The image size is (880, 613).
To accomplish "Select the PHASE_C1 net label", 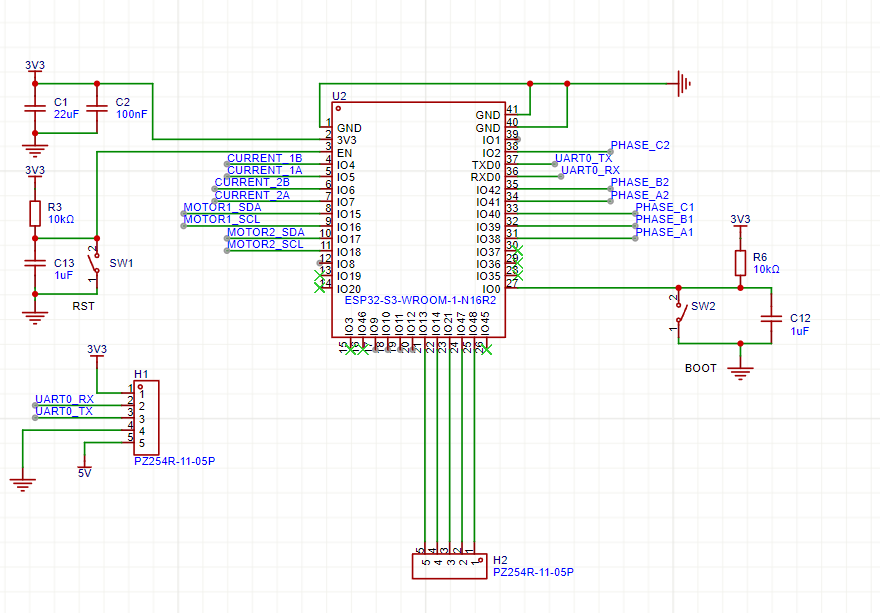I will pyautogui.click(x=664, y=207).
